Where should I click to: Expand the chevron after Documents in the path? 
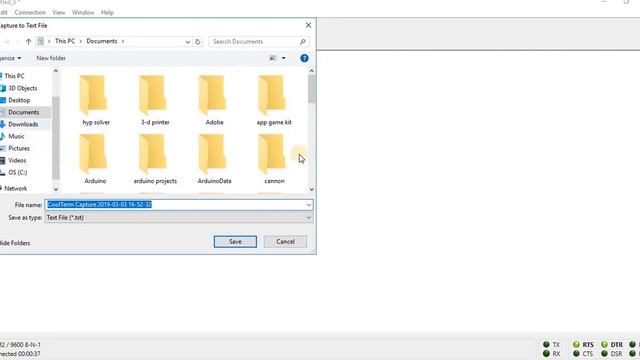pos(123,41)
